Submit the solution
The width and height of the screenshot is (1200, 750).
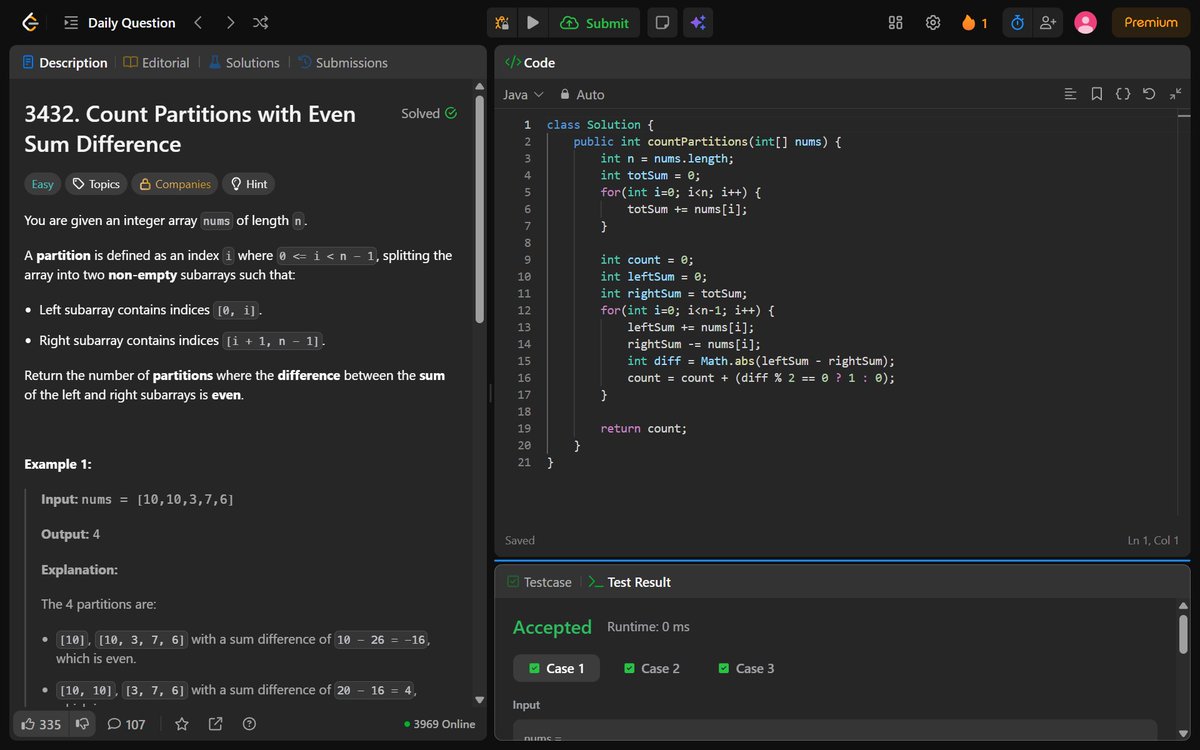[x=595, y=22]
